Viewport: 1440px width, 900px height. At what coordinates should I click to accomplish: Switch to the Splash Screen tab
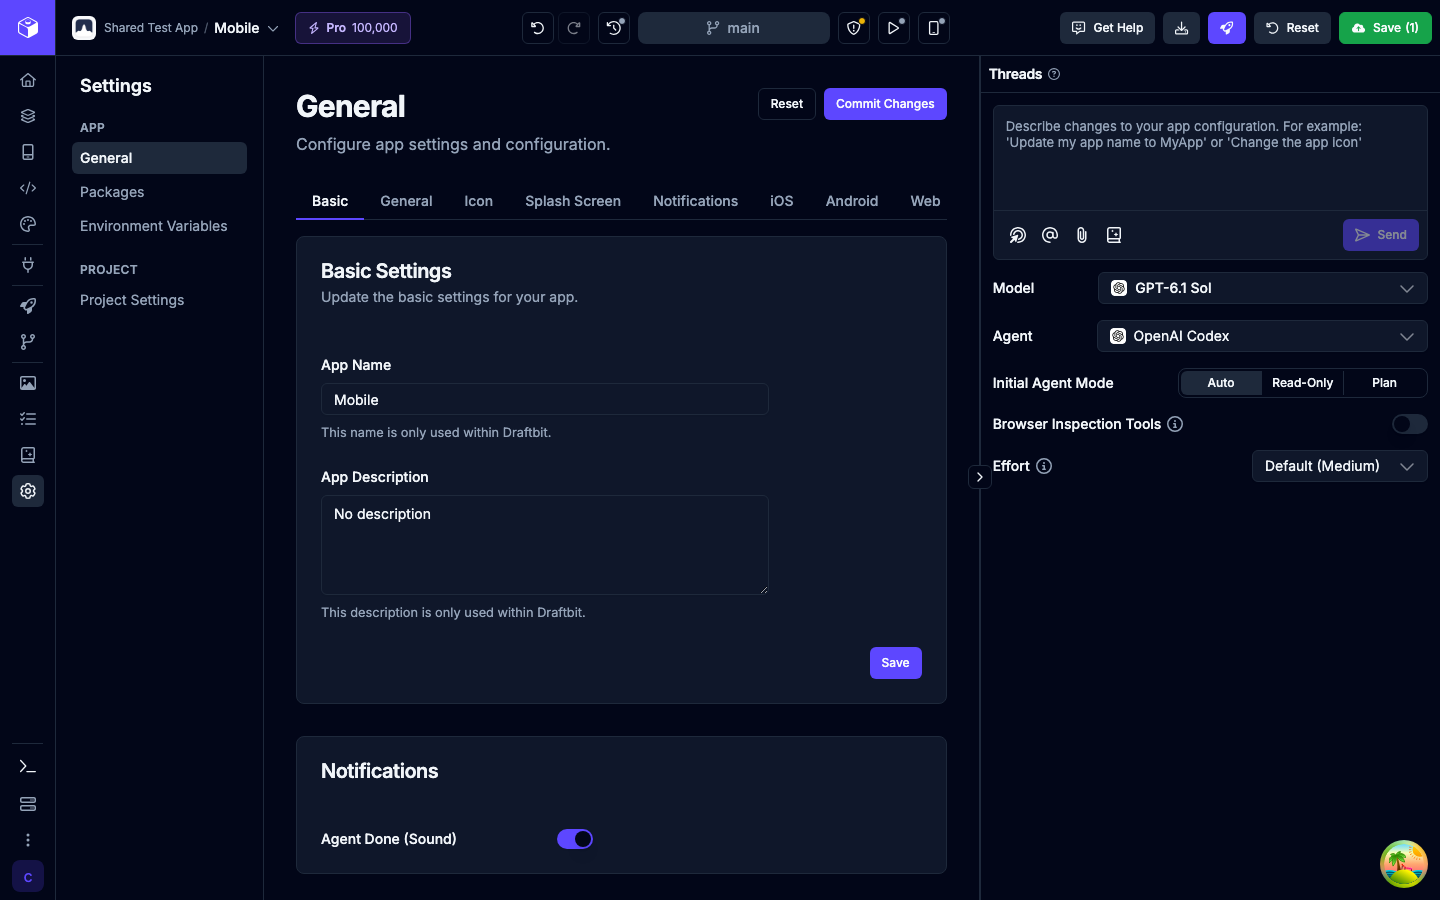[x=573, y=201]
